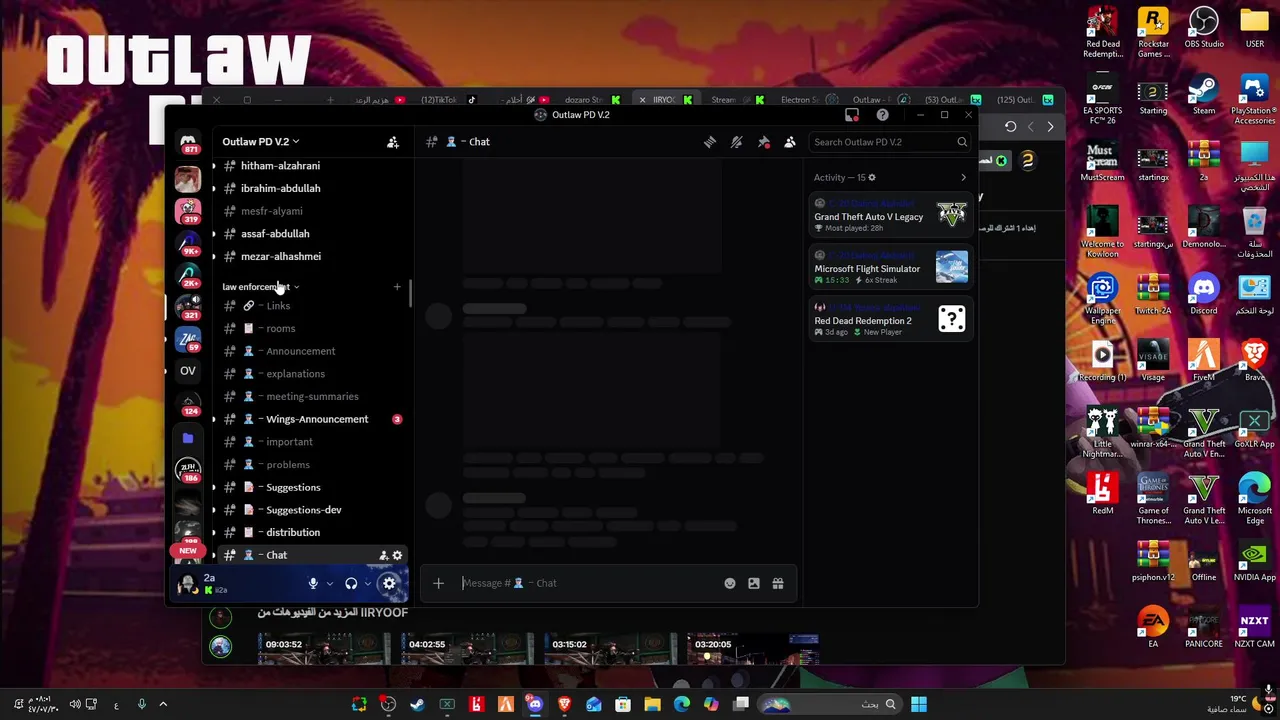Click browser reload button behind Discord
This screenshot has width=1280, height=720.
pos(1010,127)
